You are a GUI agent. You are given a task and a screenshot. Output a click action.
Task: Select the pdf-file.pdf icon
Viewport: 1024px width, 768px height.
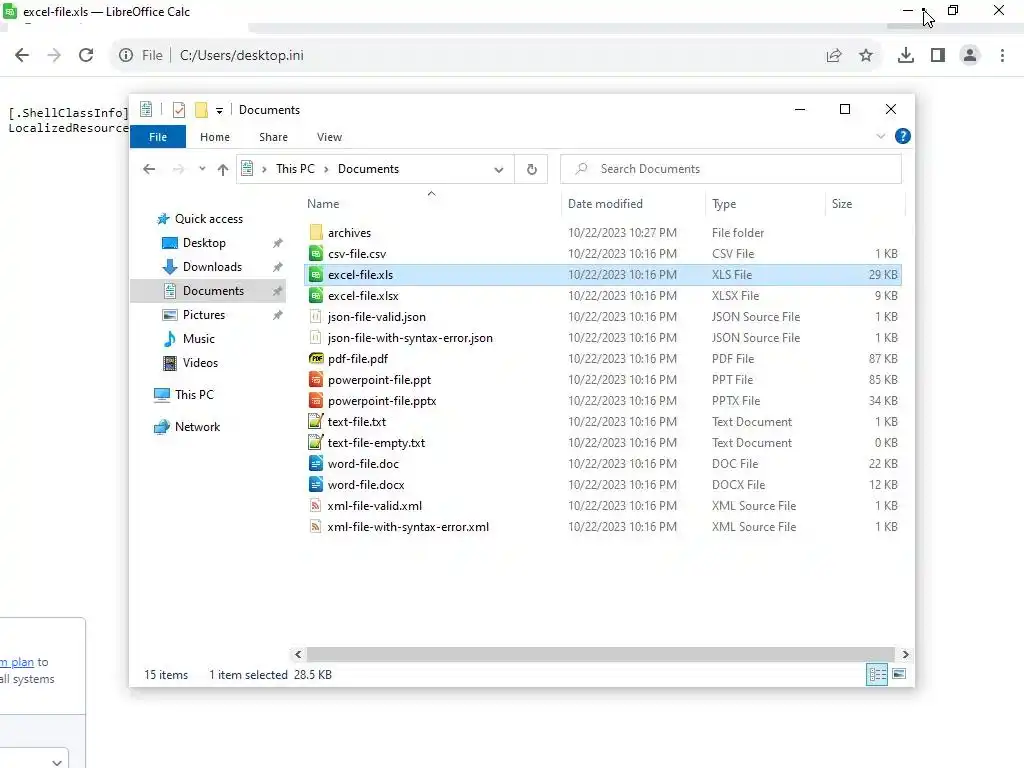point(315,359)
